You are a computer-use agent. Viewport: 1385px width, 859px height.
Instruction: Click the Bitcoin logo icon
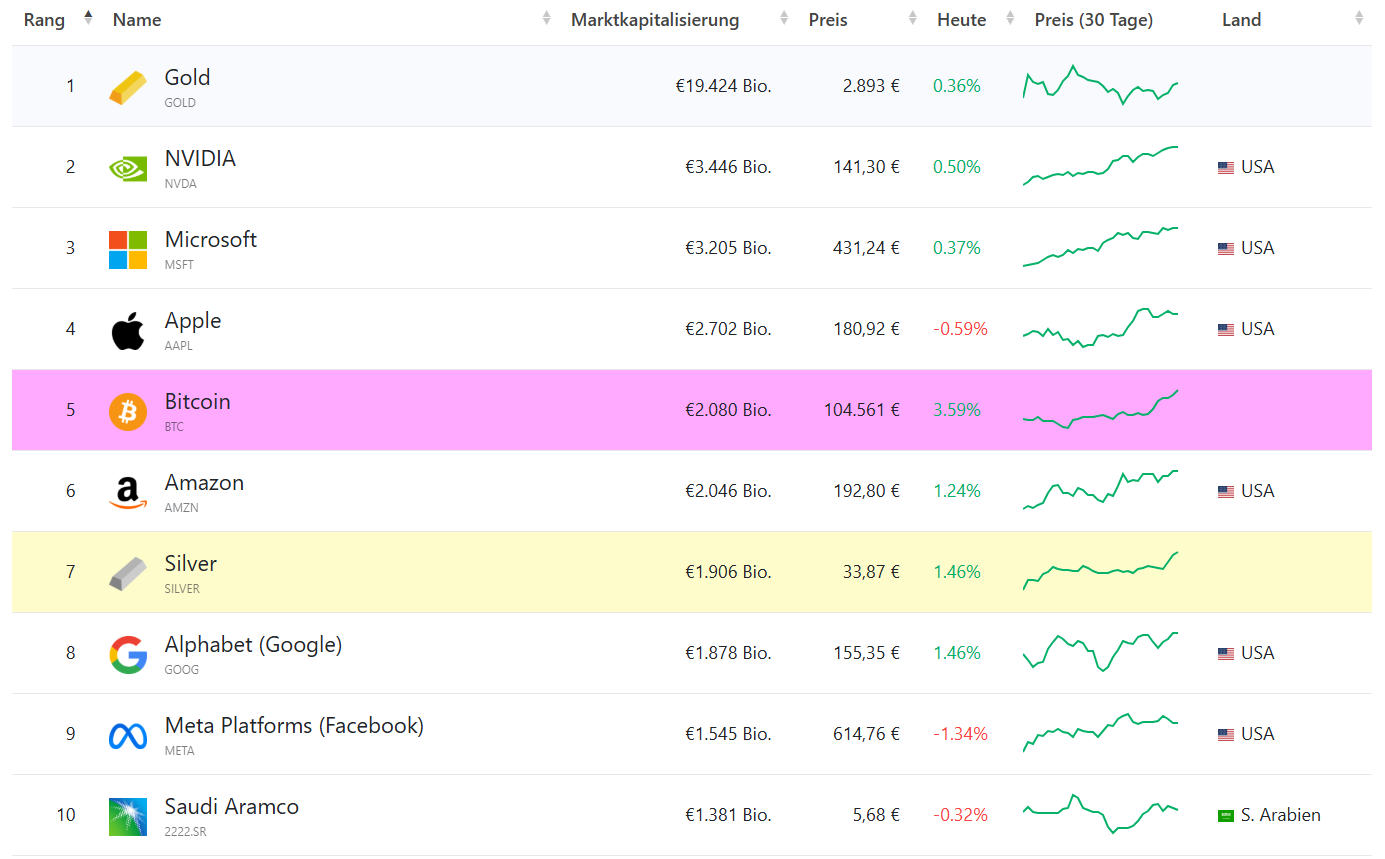[x=128, y=411]
